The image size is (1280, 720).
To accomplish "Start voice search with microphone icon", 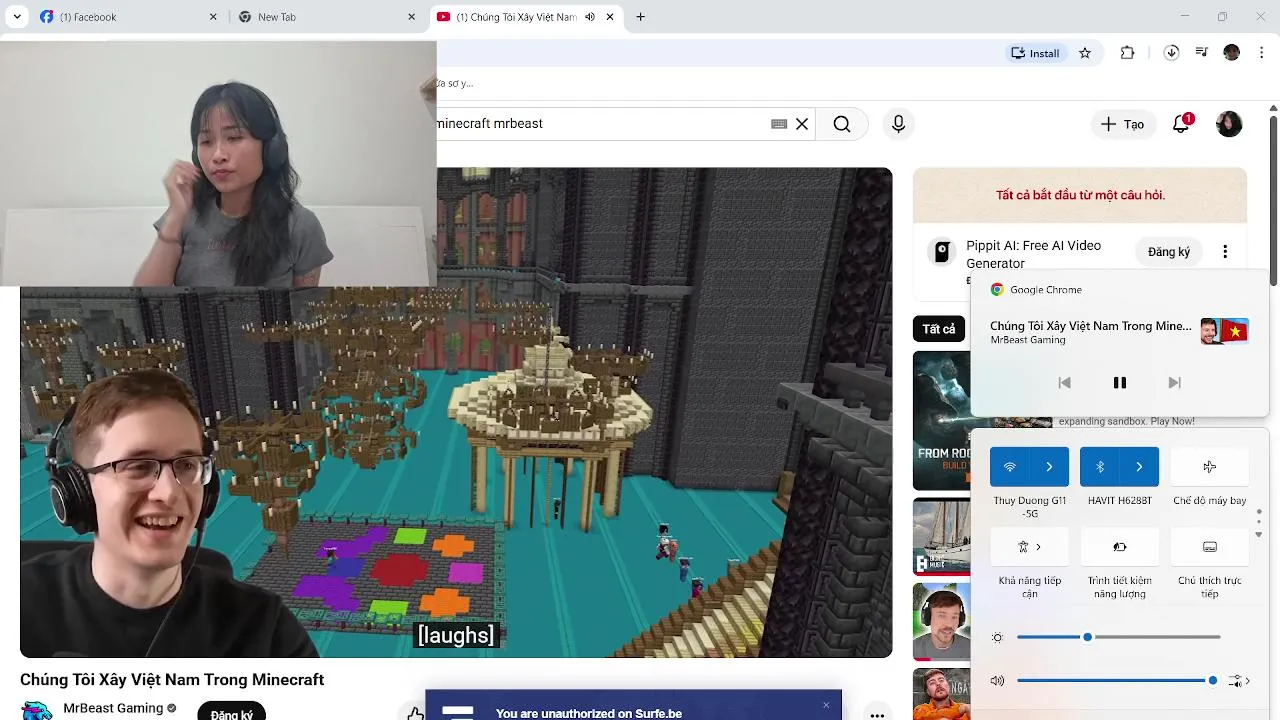I will (x=898, y=124).
